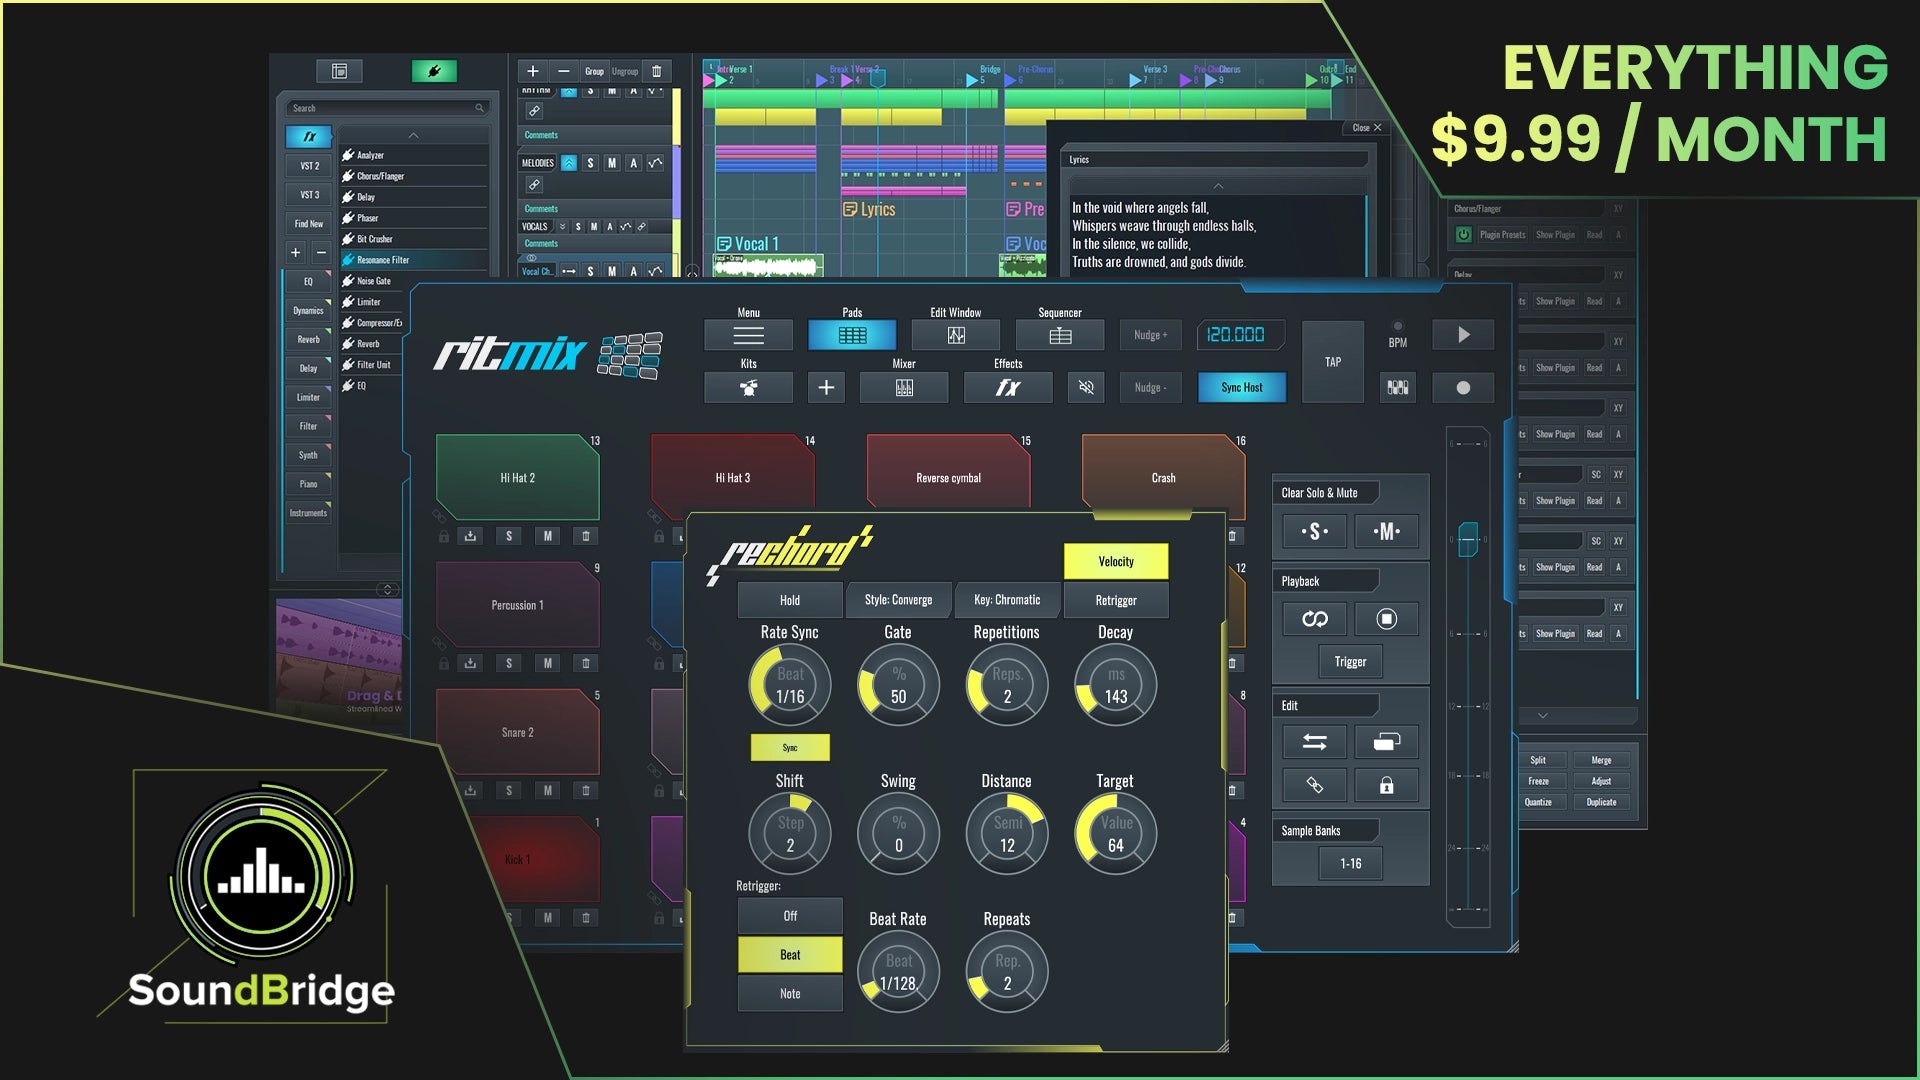Collapse the lyrics panel chevron
Image resolution: width=1920 pixels, height=1080 pixels.
tap(1217, 186)
